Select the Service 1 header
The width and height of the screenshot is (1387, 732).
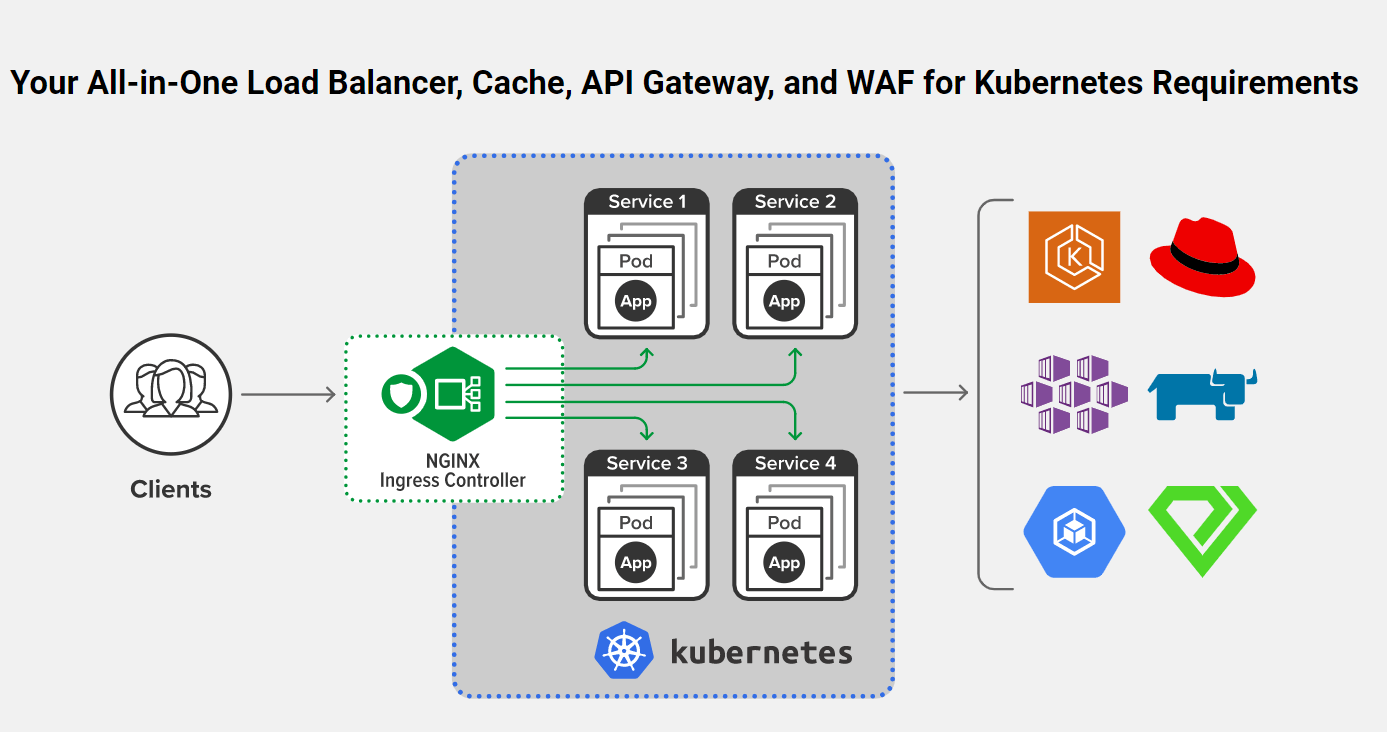click(x=647, y=202)
